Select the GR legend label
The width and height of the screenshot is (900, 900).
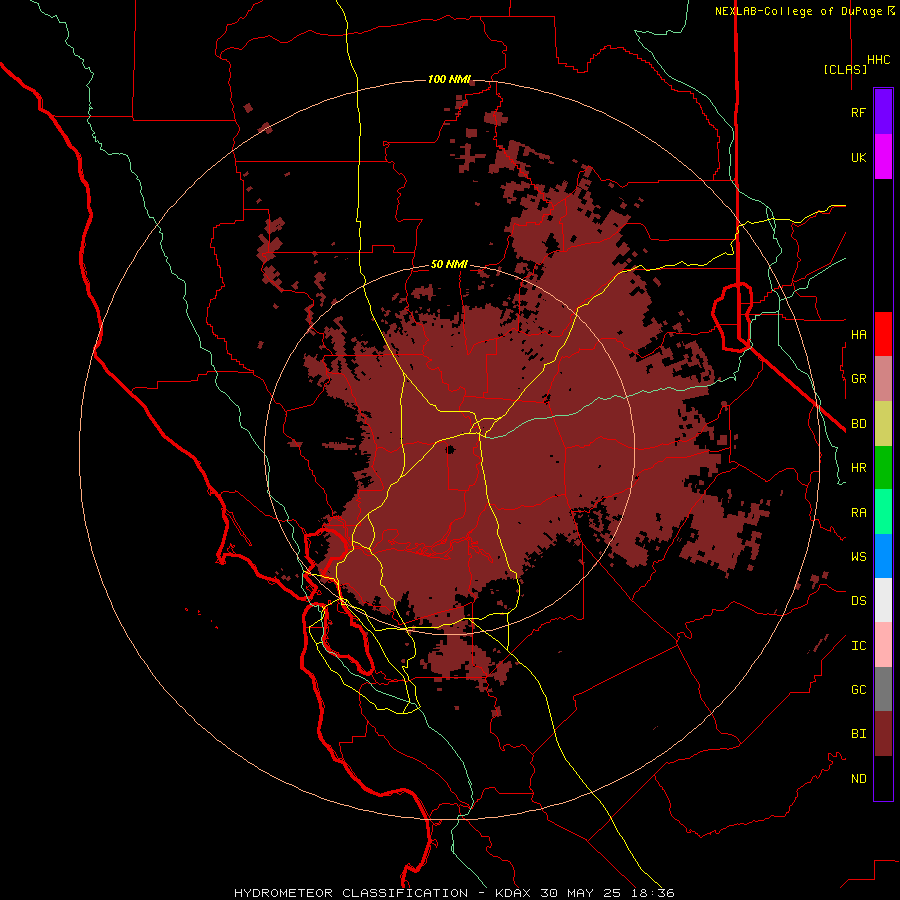click(858, 379)
